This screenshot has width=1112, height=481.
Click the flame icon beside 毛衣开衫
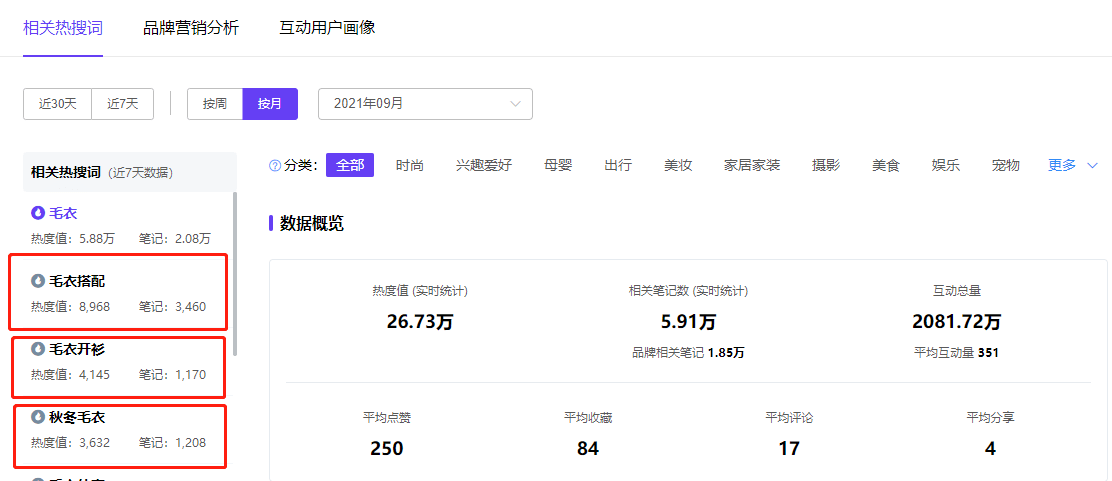pos(38,349)
